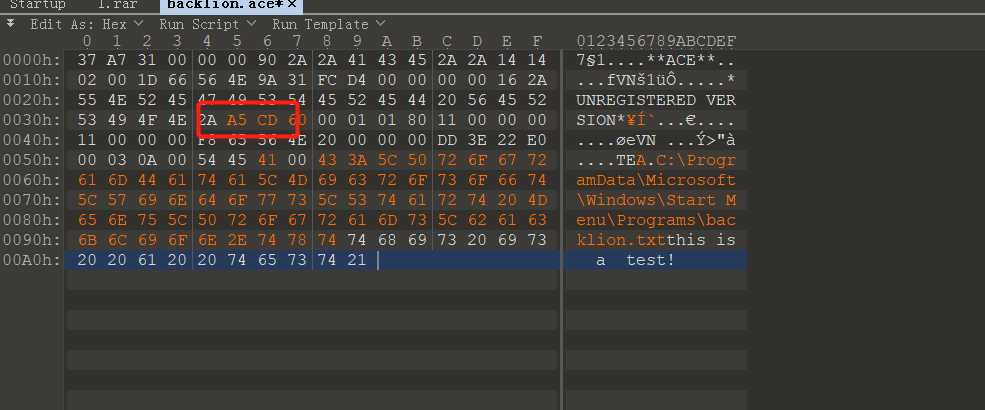The image size is (985, 410).
Task: Click byte D4 in row 0010h
Action: click(x=357, y=80)
